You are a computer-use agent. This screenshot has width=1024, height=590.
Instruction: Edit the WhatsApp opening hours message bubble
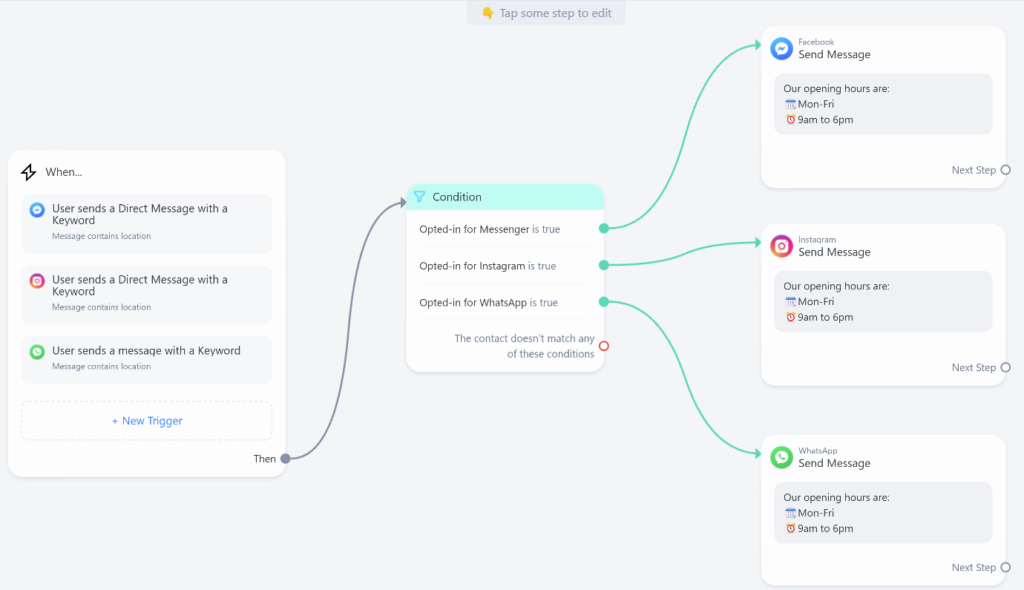[x=883, y=513]
